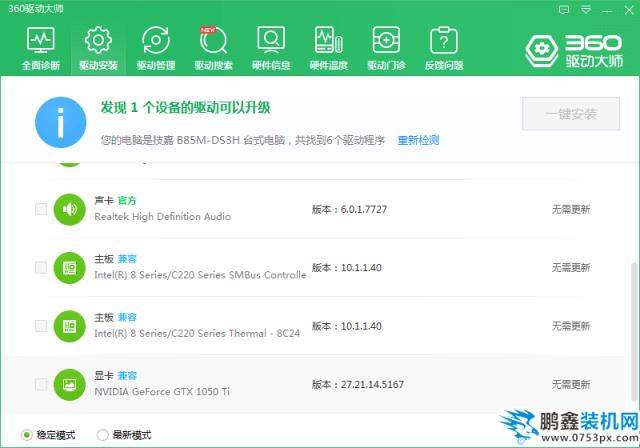Open the 全面诊断 full diagnosis section

pos(40,49)
